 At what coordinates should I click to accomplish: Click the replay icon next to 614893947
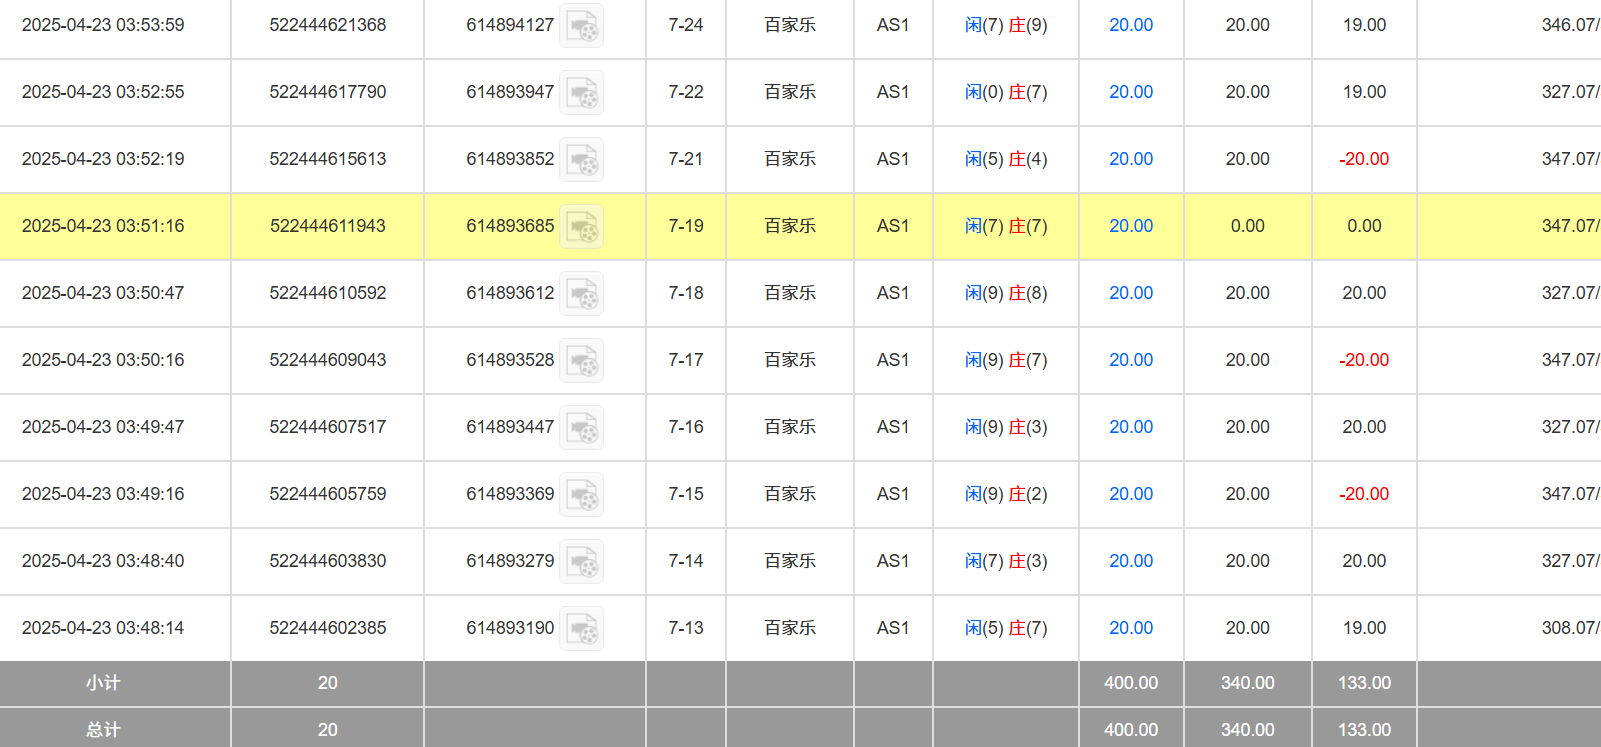(x=581, y=93)
